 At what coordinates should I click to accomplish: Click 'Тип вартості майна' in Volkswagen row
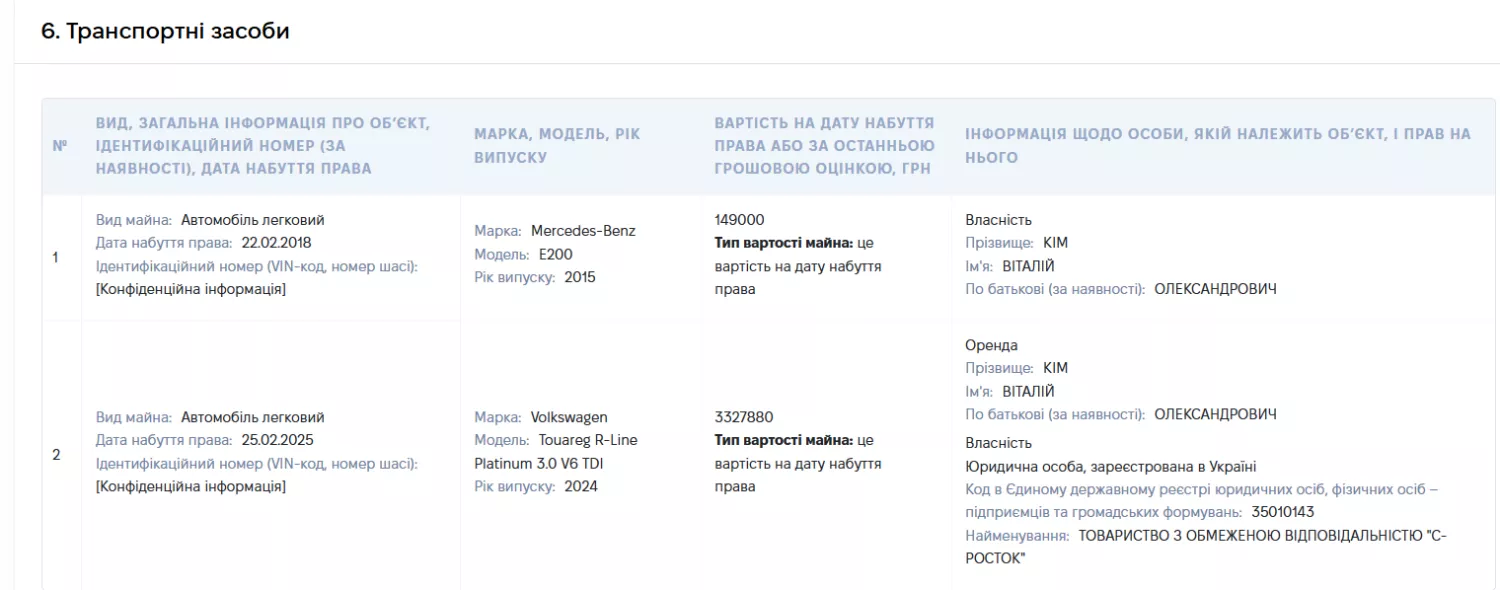click(x=784, y=440)
